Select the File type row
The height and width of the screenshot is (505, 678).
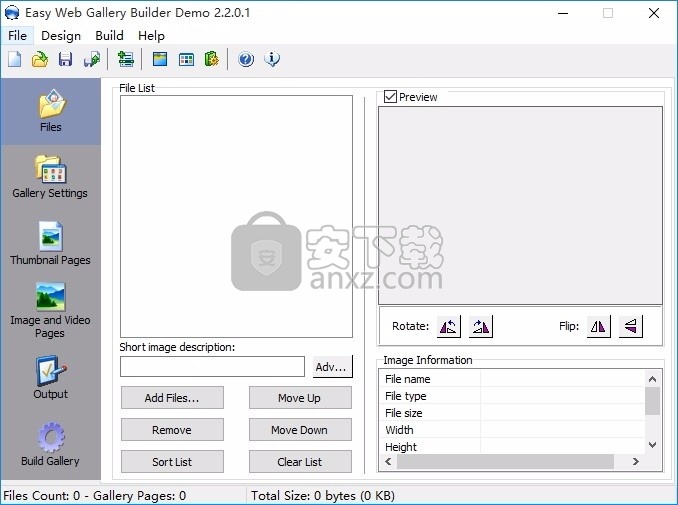(x=512, y=396)
